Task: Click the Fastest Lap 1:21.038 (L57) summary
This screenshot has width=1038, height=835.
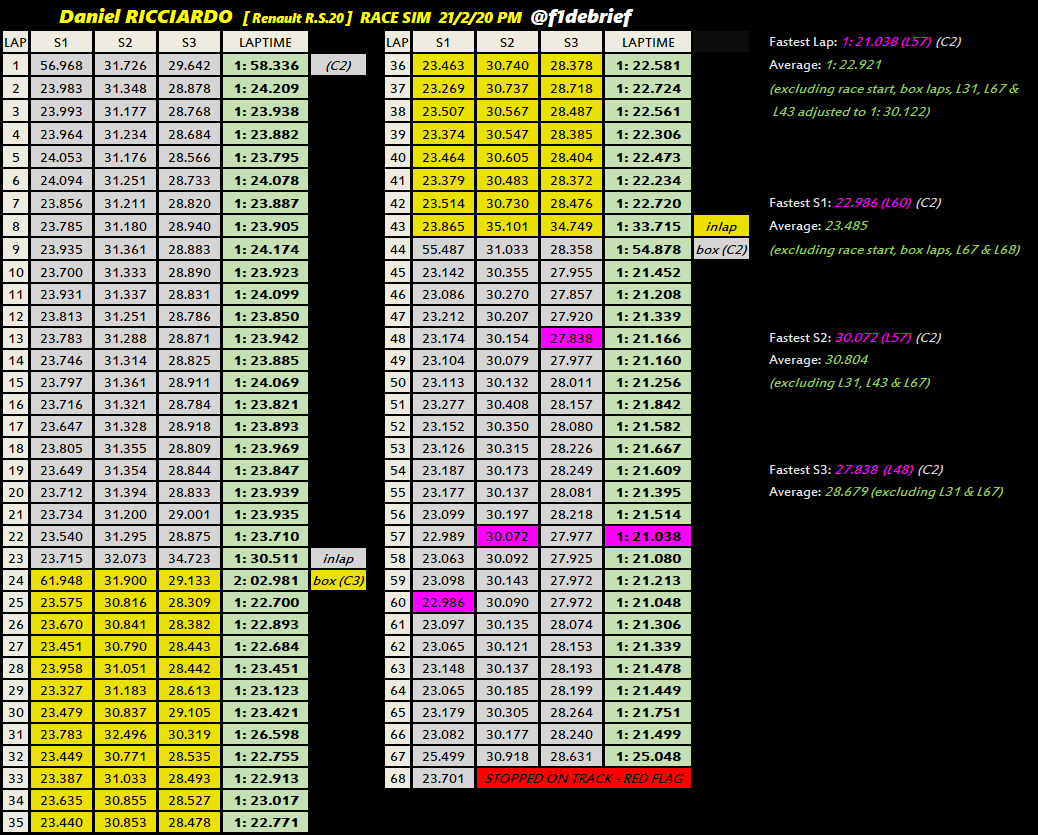Action: tap(865, 42)
